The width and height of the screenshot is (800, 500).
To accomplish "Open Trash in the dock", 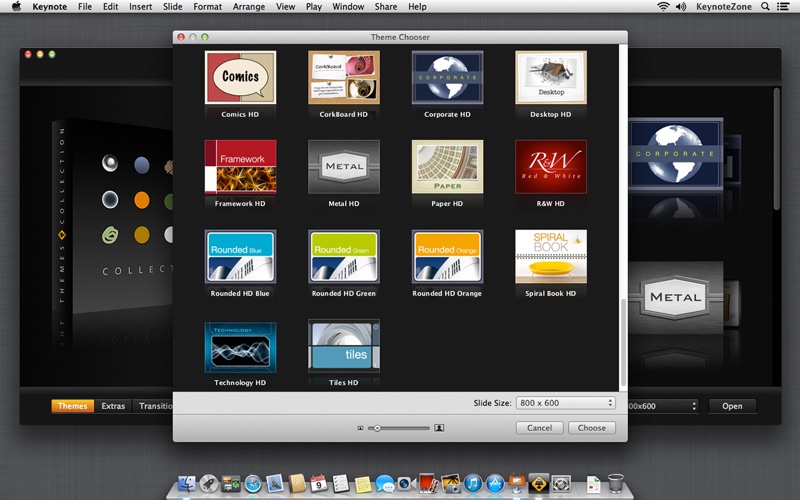I will tap(616, 483).
